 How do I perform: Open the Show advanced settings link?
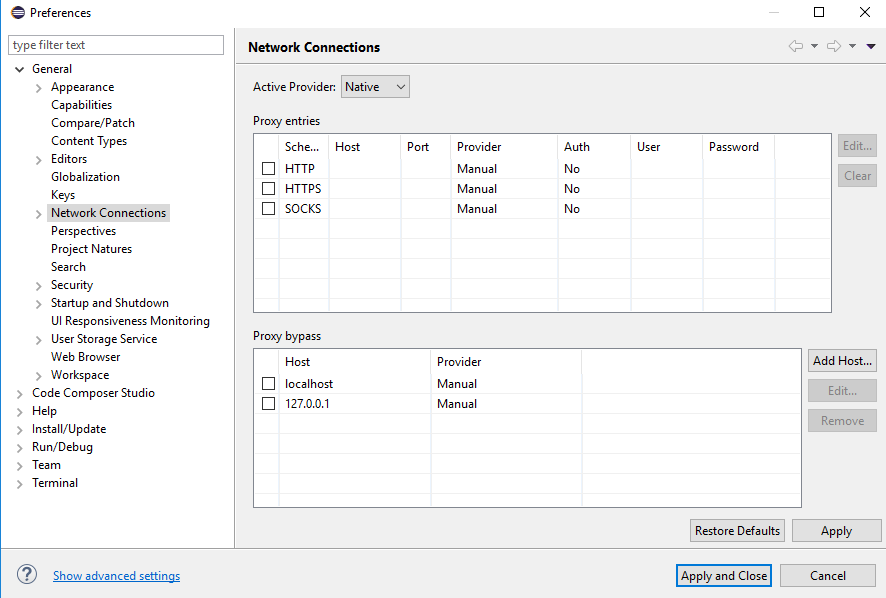click(x=117, y=576)
